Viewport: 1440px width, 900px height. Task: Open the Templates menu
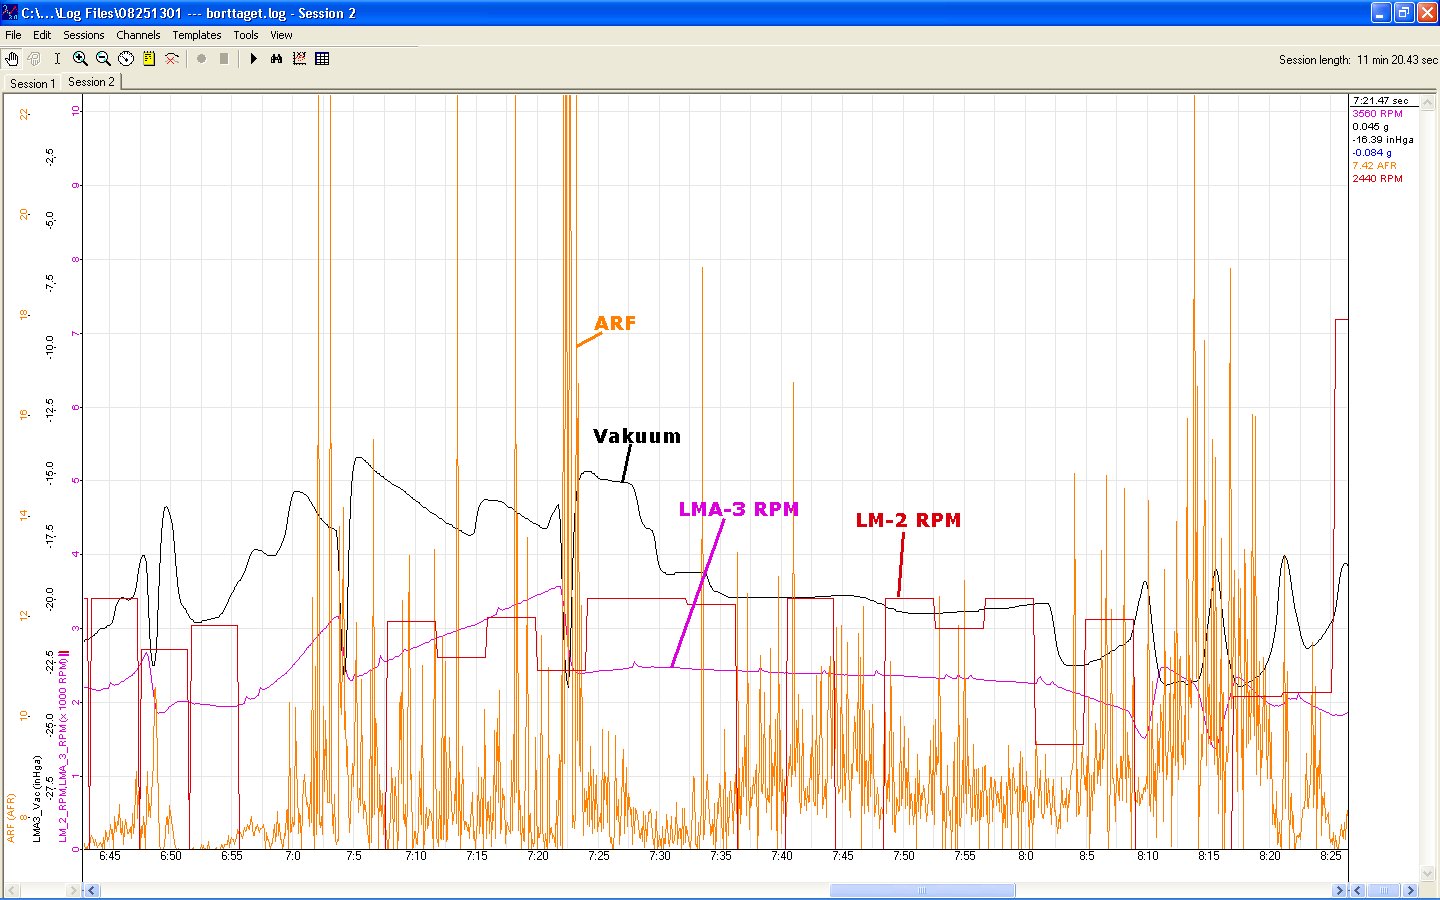pyautogui.click(x=196, y=35)
